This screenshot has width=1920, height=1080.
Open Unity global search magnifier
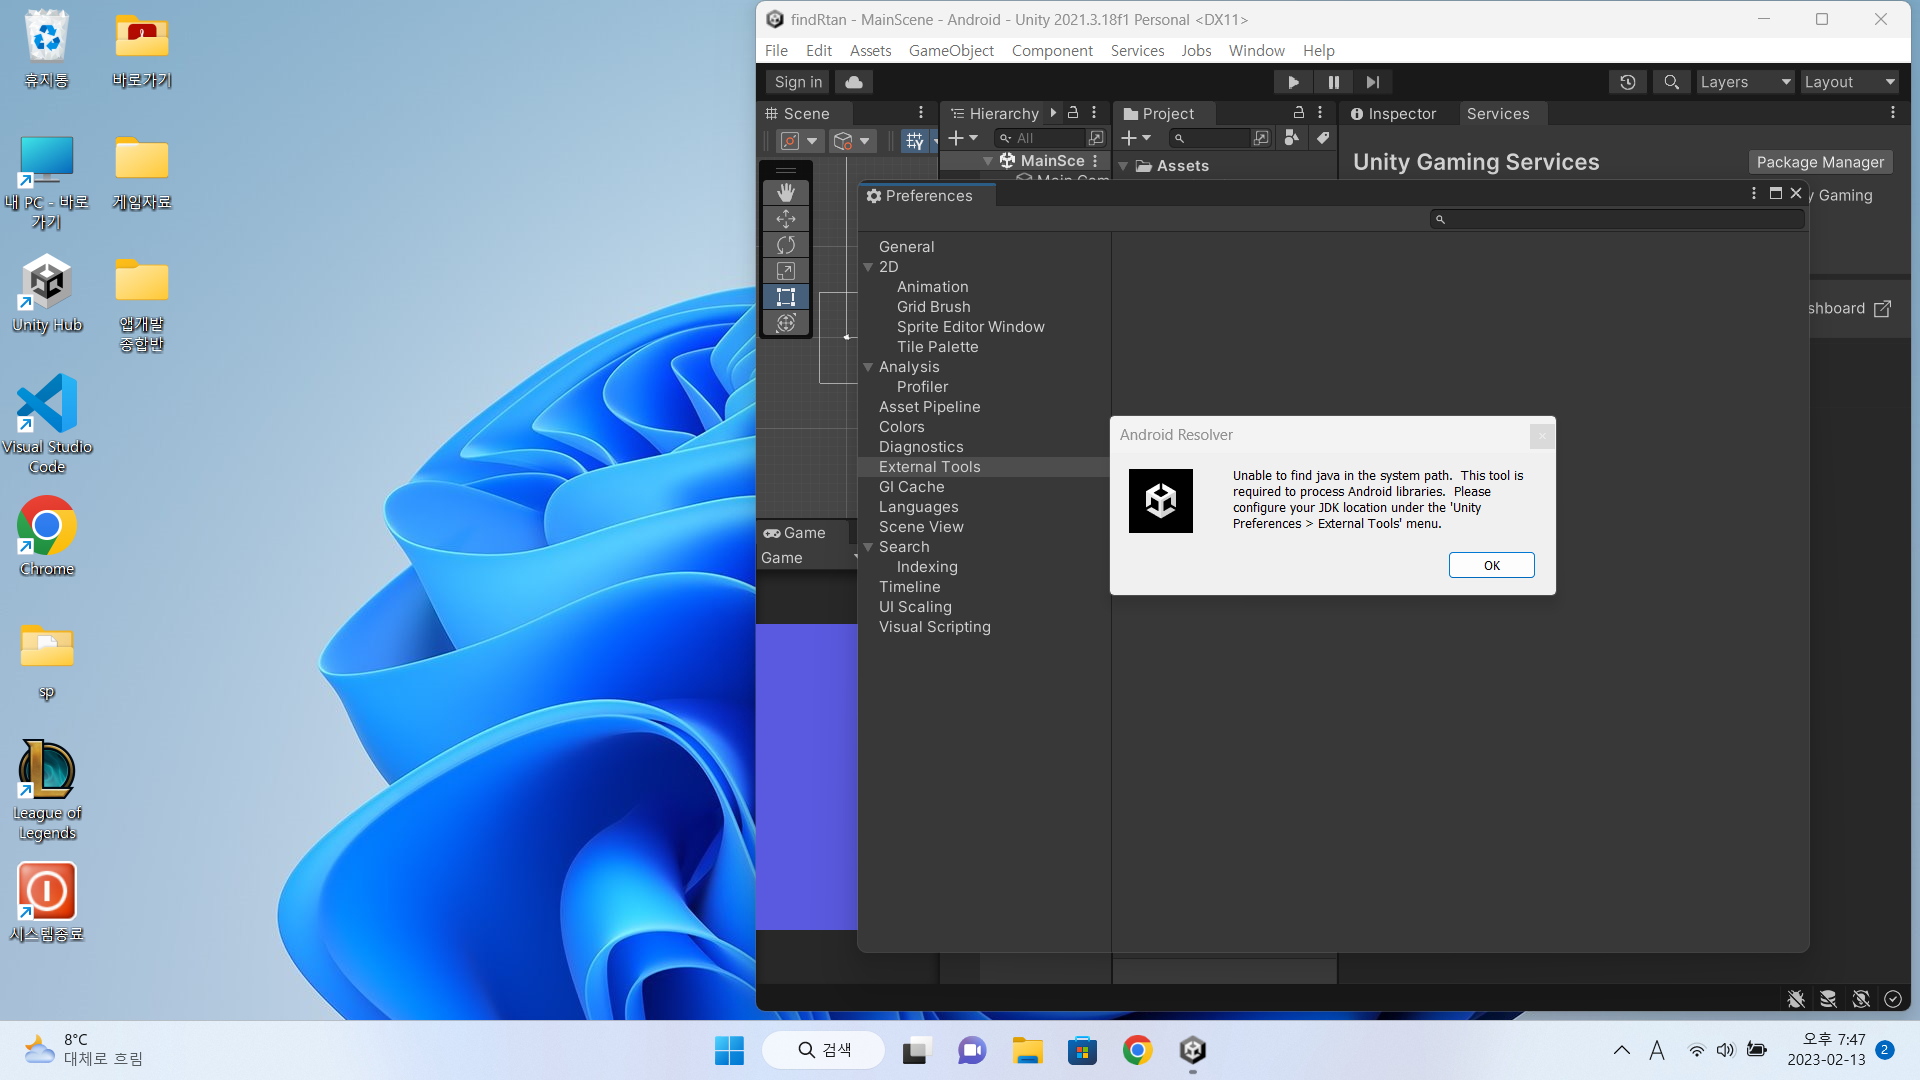(x=1671, y=82)
